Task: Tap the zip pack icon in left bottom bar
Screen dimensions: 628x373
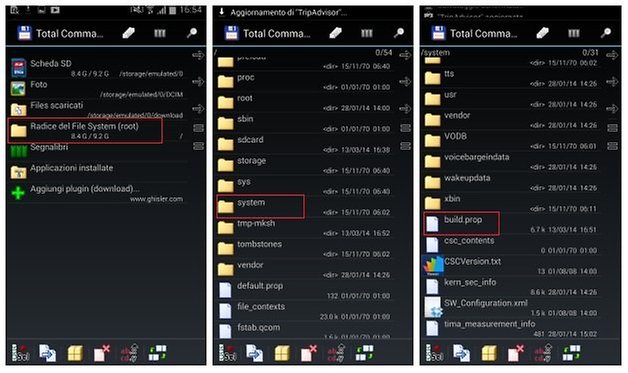Action: point(75,353)
